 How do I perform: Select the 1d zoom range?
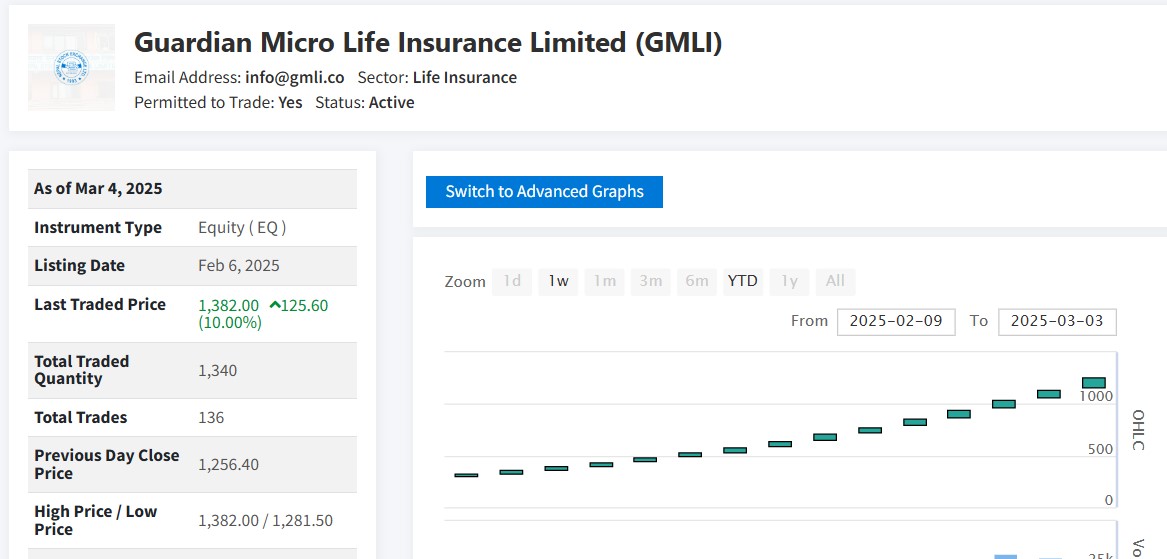(x=511, y=281)
